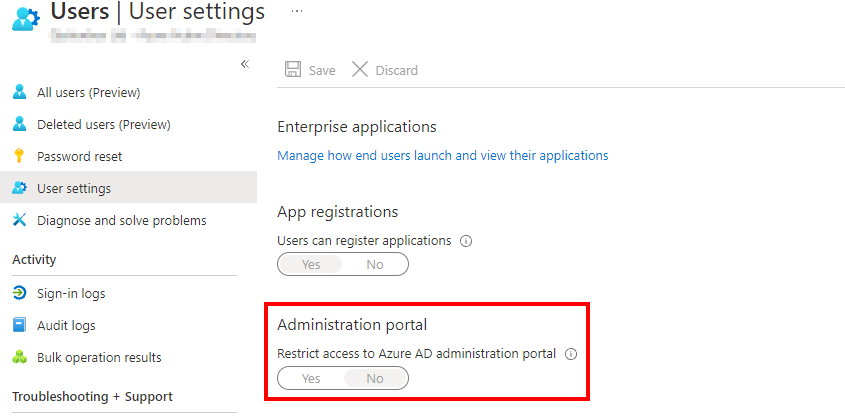Open Manage how end users launch applications link
This screenshot has height=419, width=845.
(x=442, y=156)
